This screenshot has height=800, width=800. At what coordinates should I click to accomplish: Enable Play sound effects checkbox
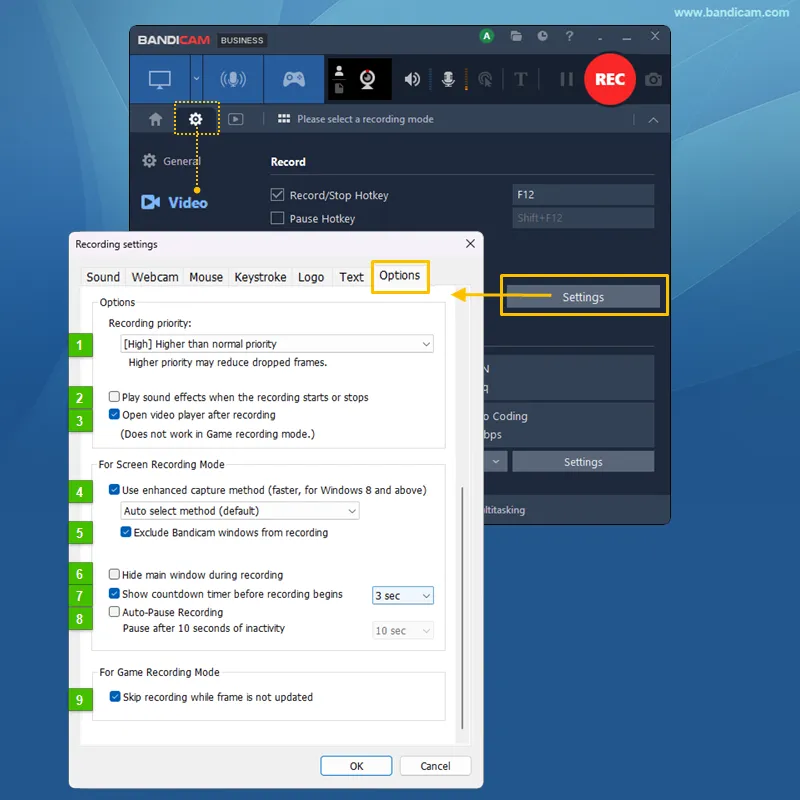click(114, 396)
